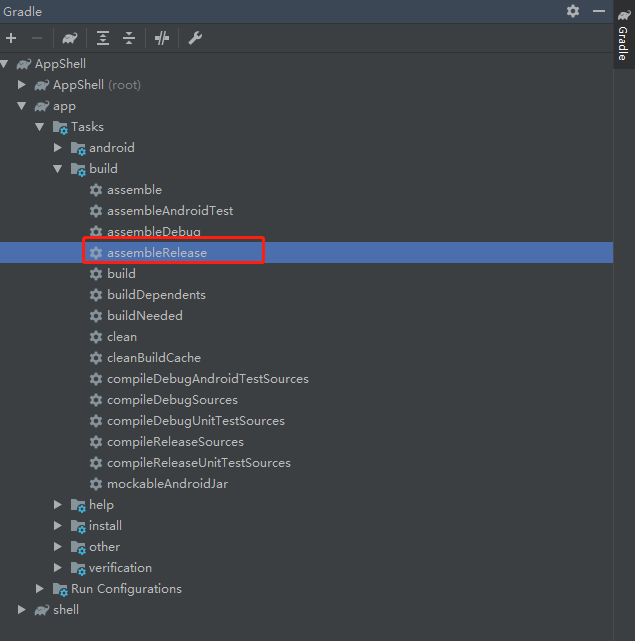Click the Gradle panel title
Image resolution: width=635 pixels, height=641 pixels.
click(x=22, y=11)
